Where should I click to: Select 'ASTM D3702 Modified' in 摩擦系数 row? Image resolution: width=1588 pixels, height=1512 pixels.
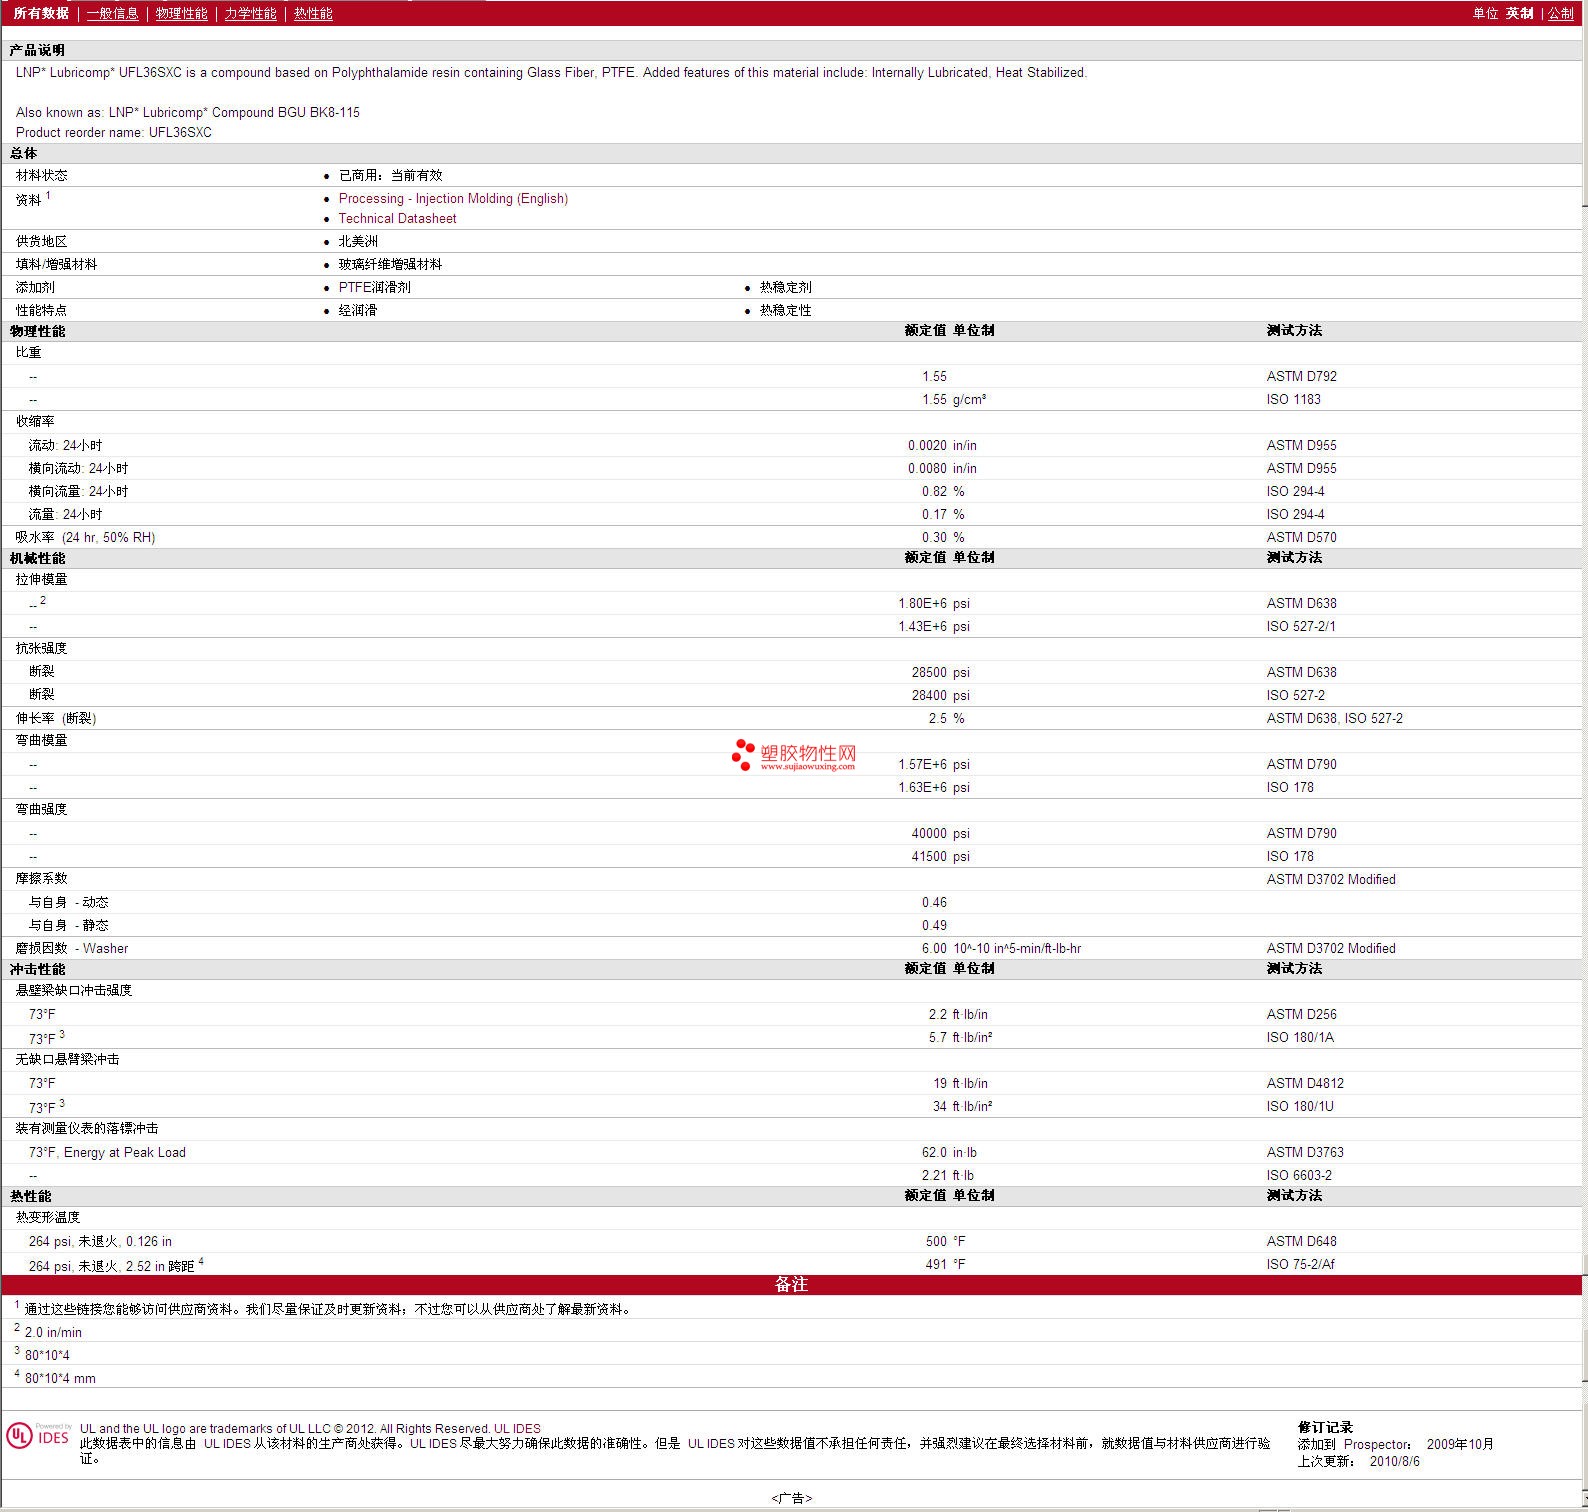pos(1331,879)
